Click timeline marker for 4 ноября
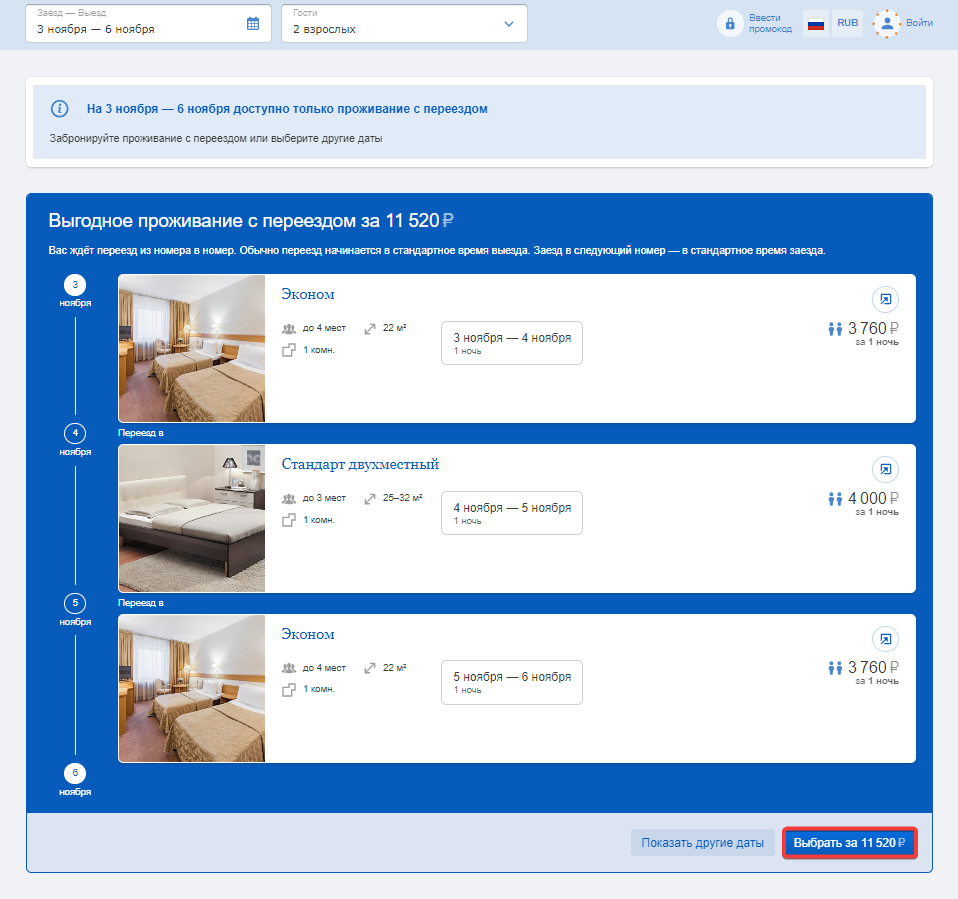958x899 pixels. click(x=75, y=433)
